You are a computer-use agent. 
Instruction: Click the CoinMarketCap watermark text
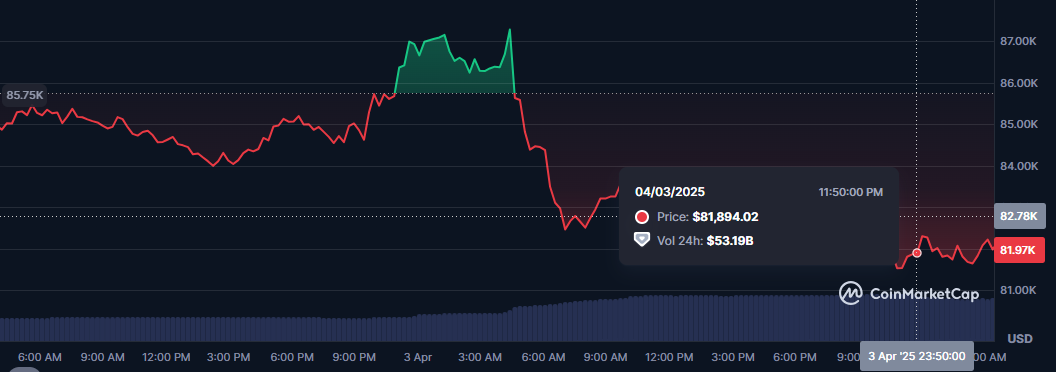tap(925, 294)
